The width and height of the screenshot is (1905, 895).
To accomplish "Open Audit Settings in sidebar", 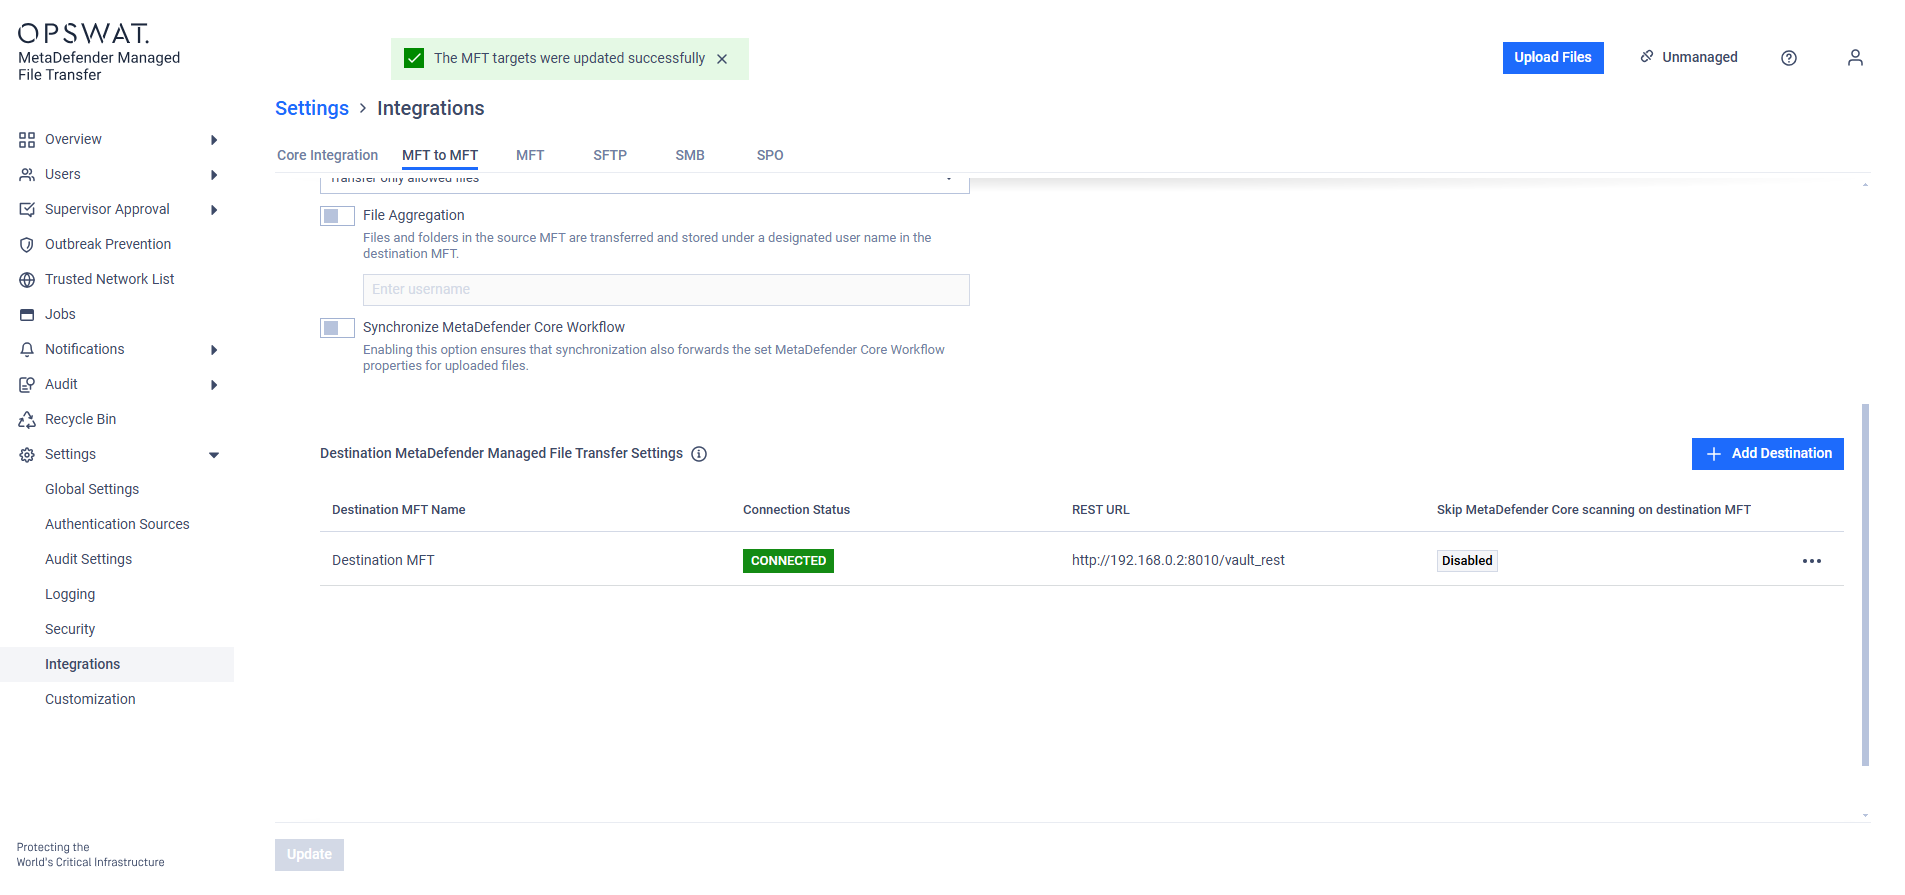I will point(88,559).
